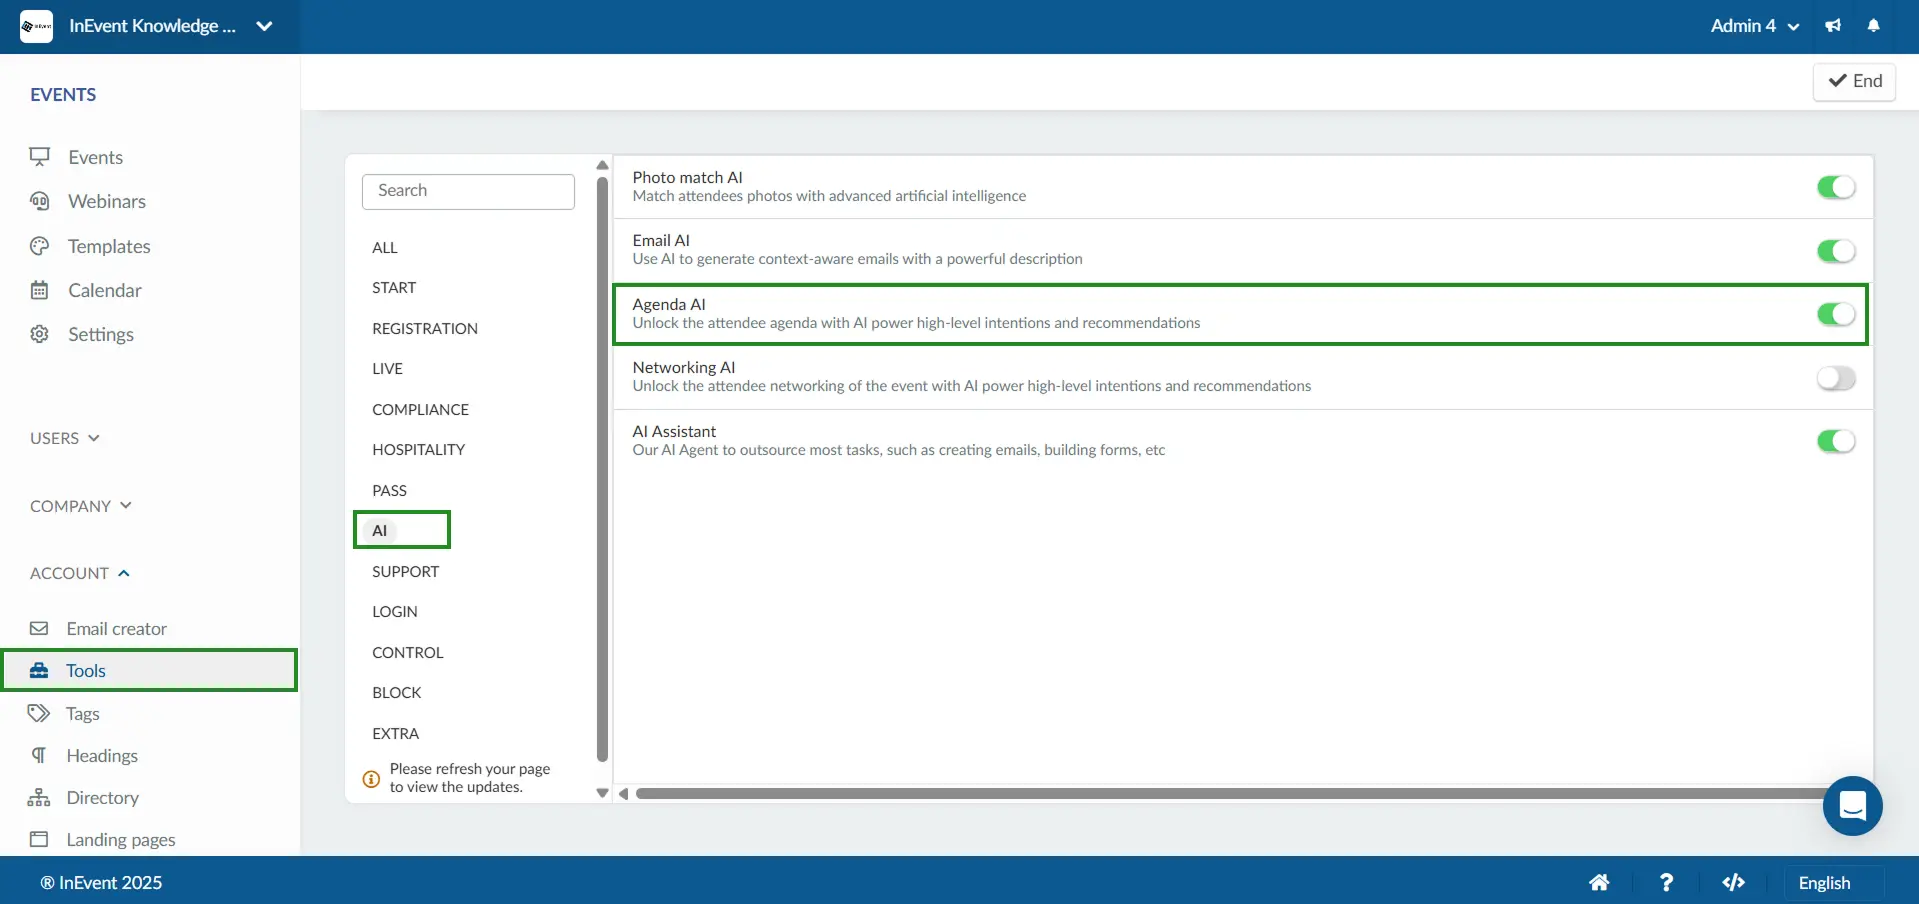
Task: Disable the Email AI toggle
Action: [1836, 251]
